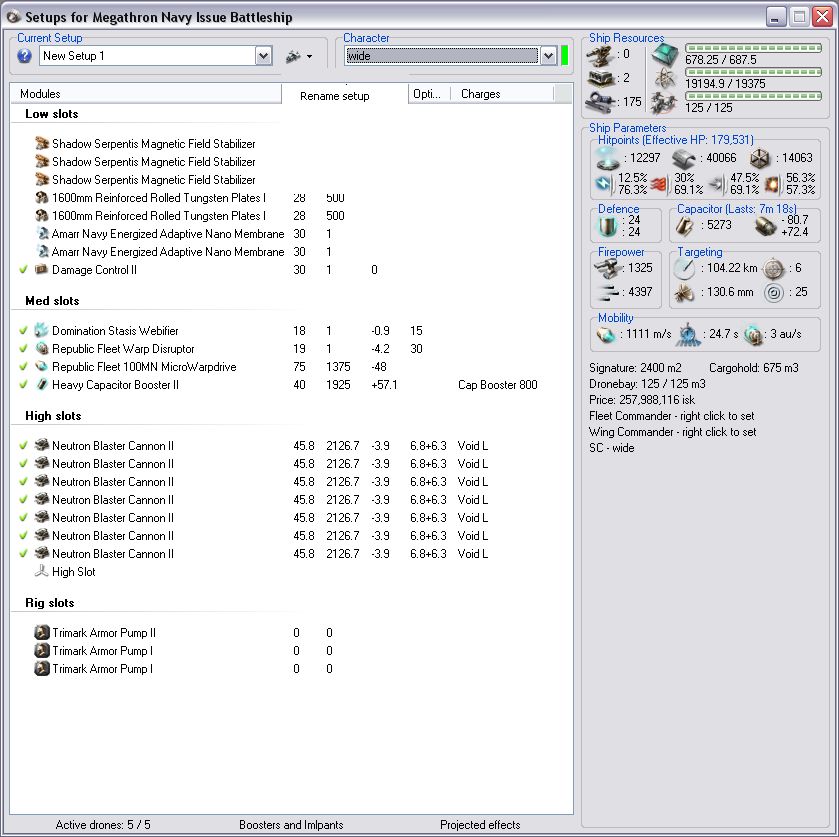Image resolution: width=839 pixels, height=837 pixels.
Task: Click SC - wide entry
Action: [x=612, y=448]
